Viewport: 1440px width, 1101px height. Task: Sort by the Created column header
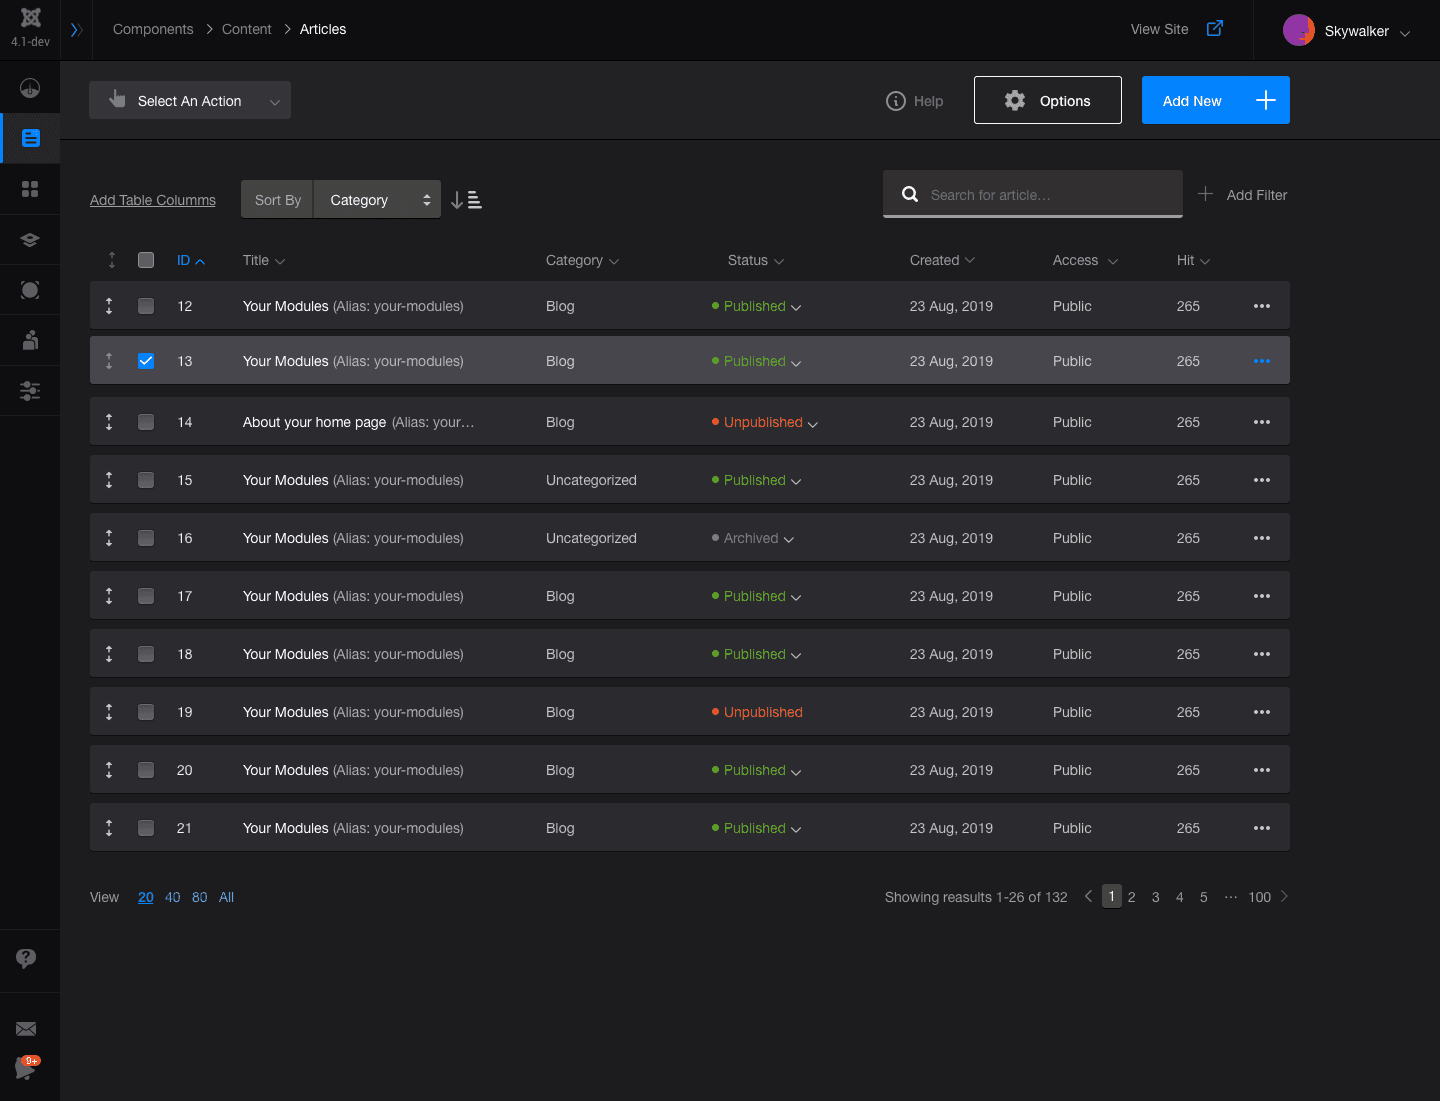[942, 260]
